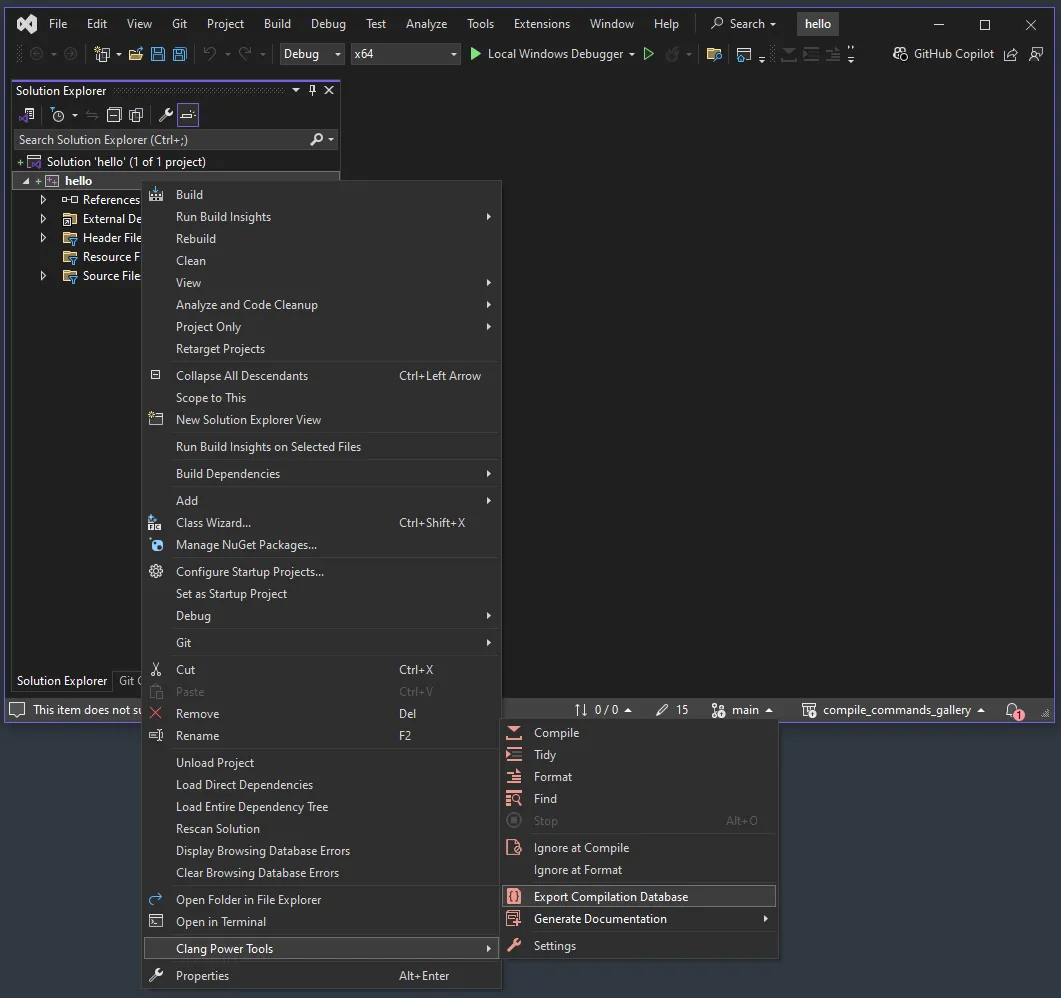Open Manage NuGet Packages
This screenshot has height=998, width=1061.
pos(247,544)
